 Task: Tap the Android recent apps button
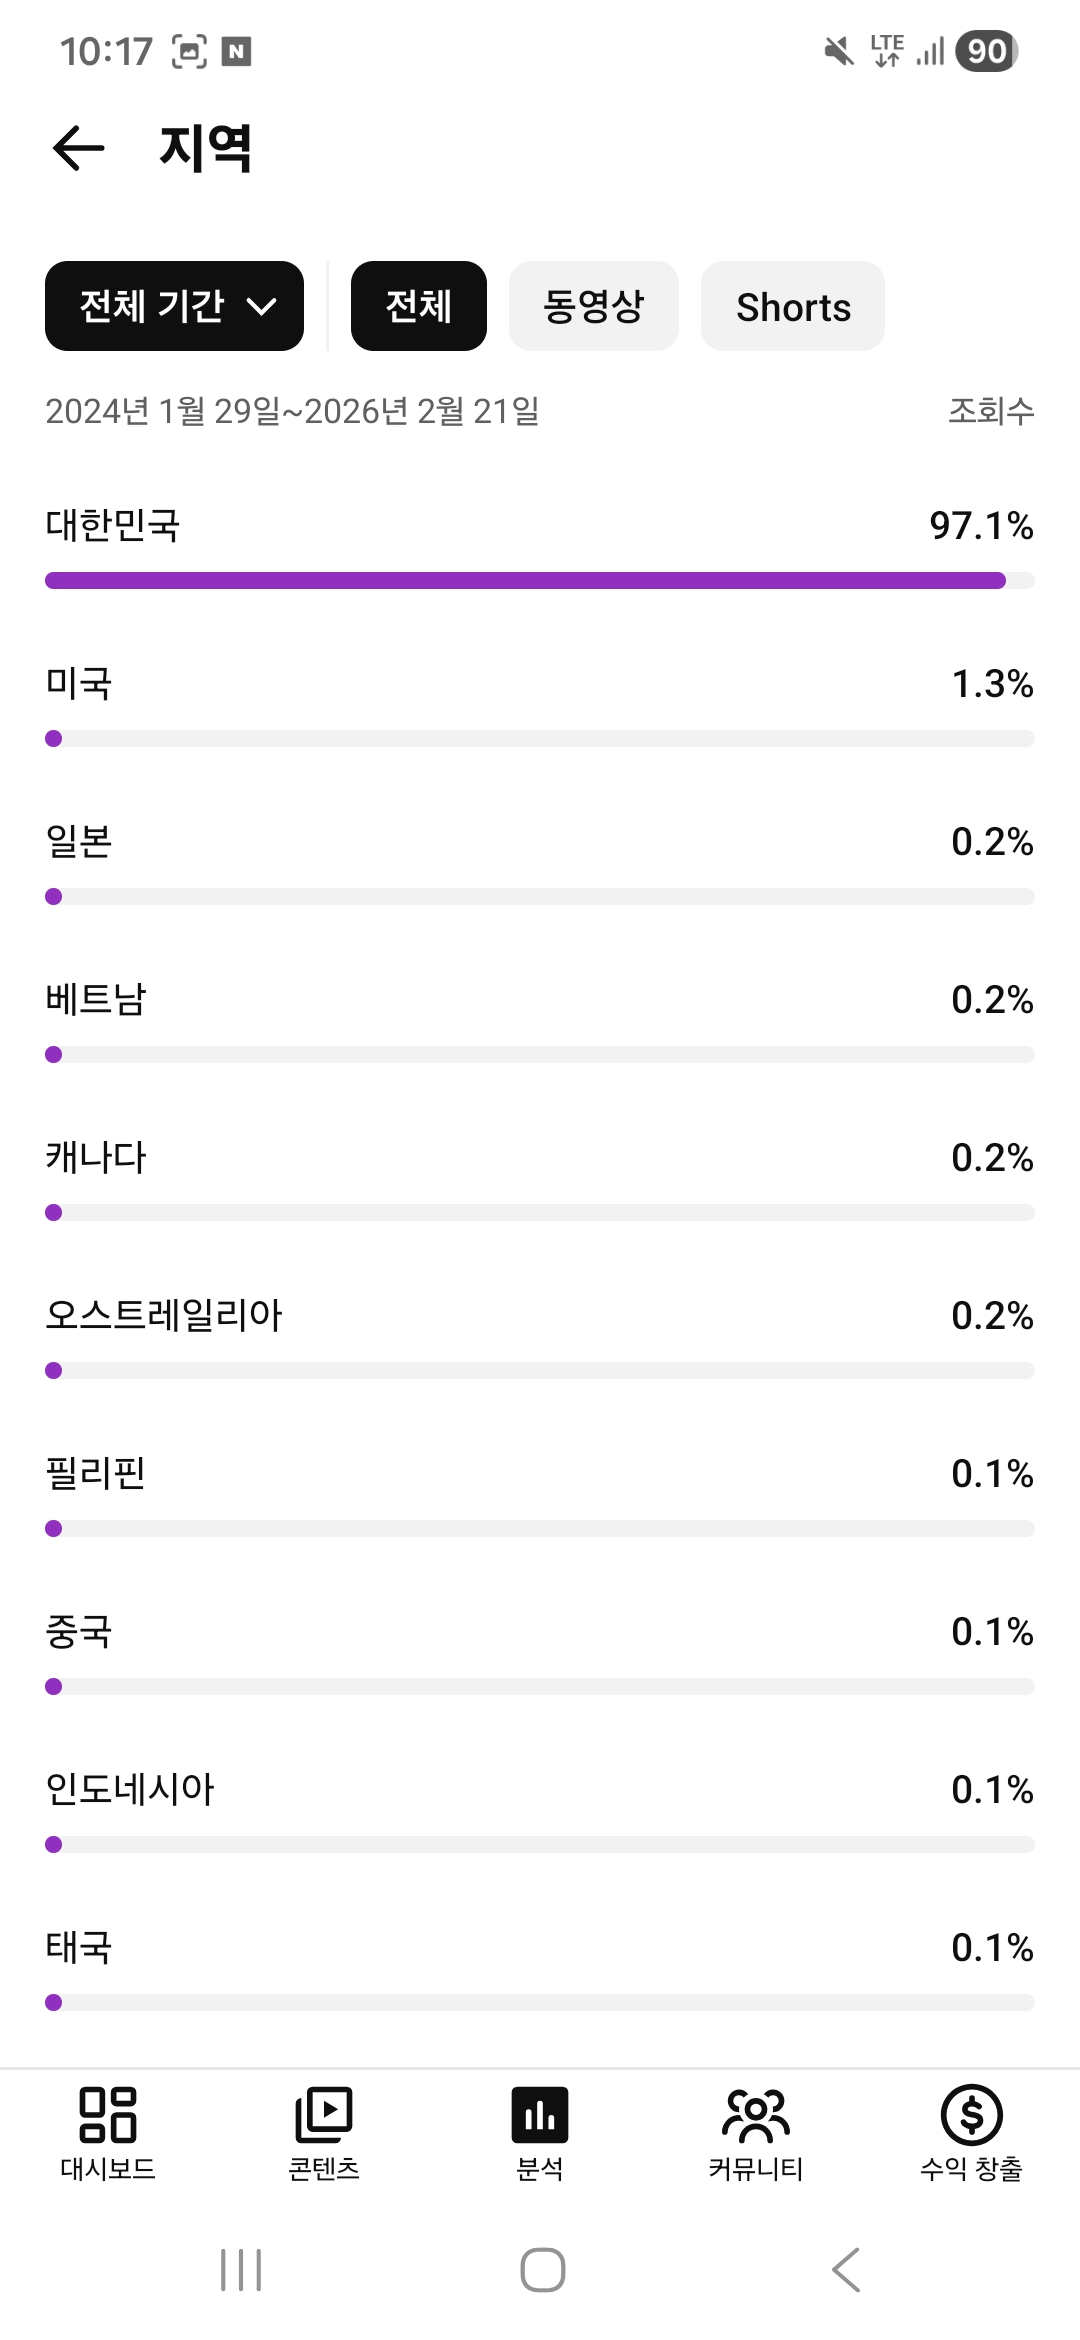coord(241,2269)
